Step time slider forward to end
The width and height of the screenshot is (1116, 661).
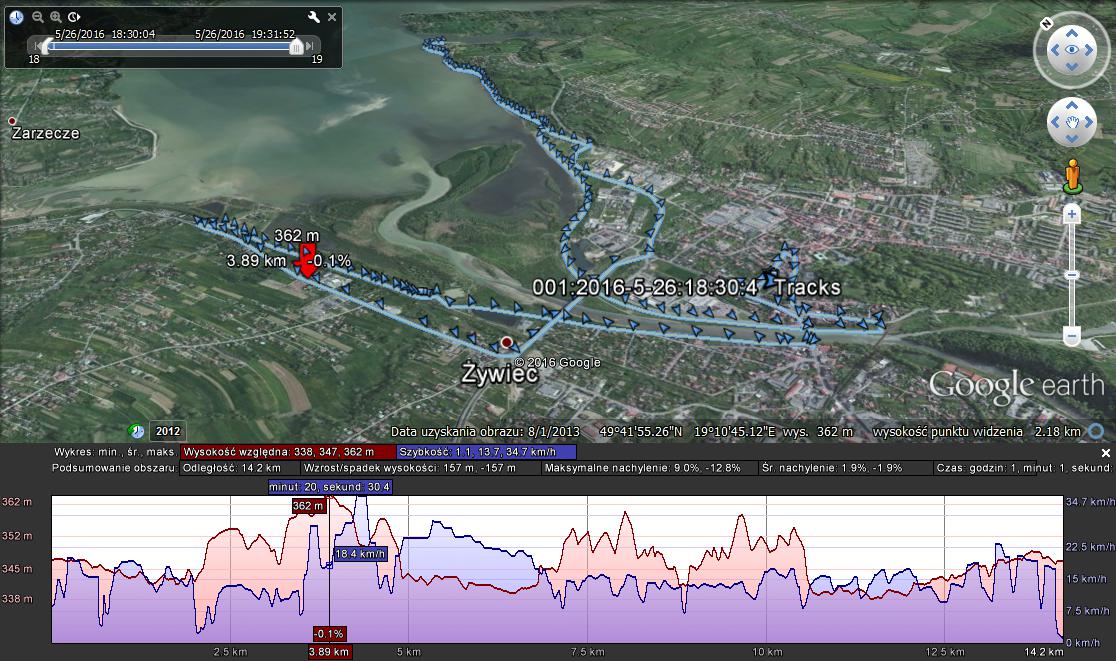point(310,46)
